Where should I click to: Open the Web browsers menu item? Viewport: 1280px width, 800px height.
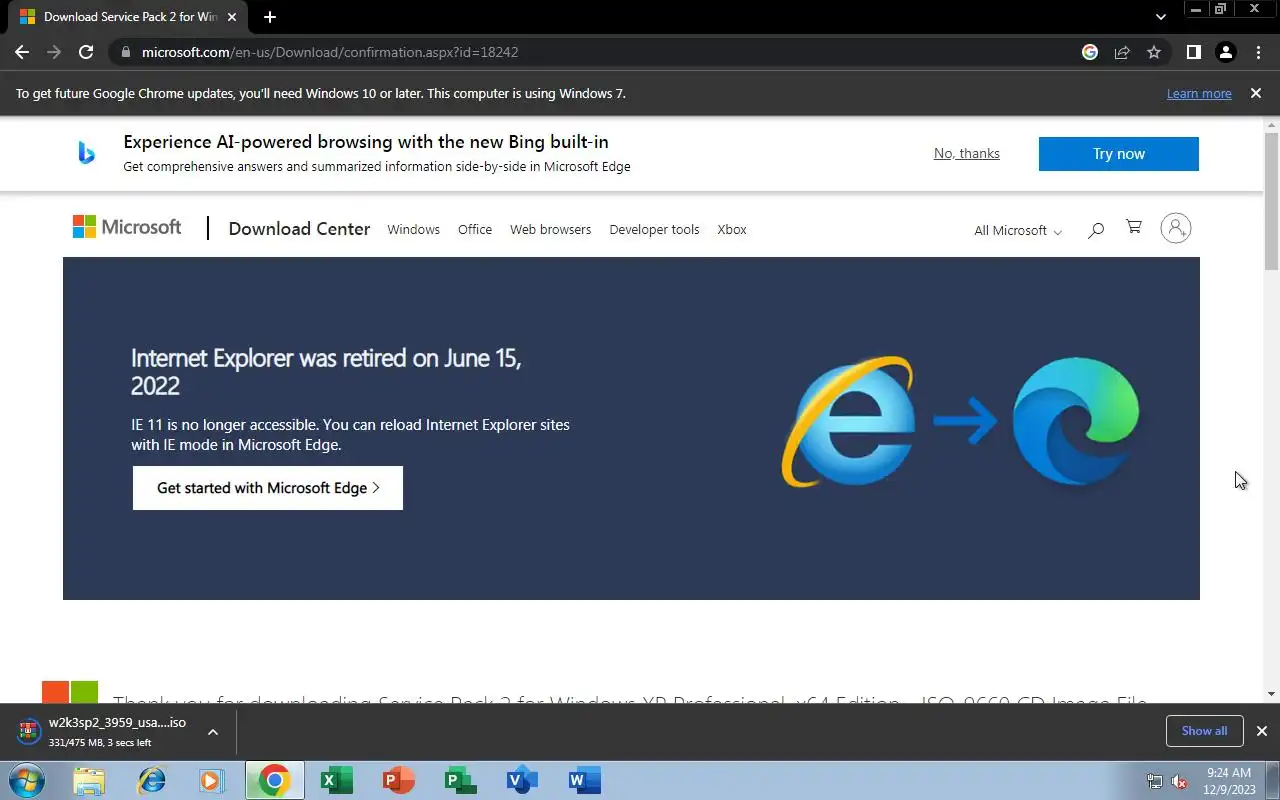coord(550,229)
